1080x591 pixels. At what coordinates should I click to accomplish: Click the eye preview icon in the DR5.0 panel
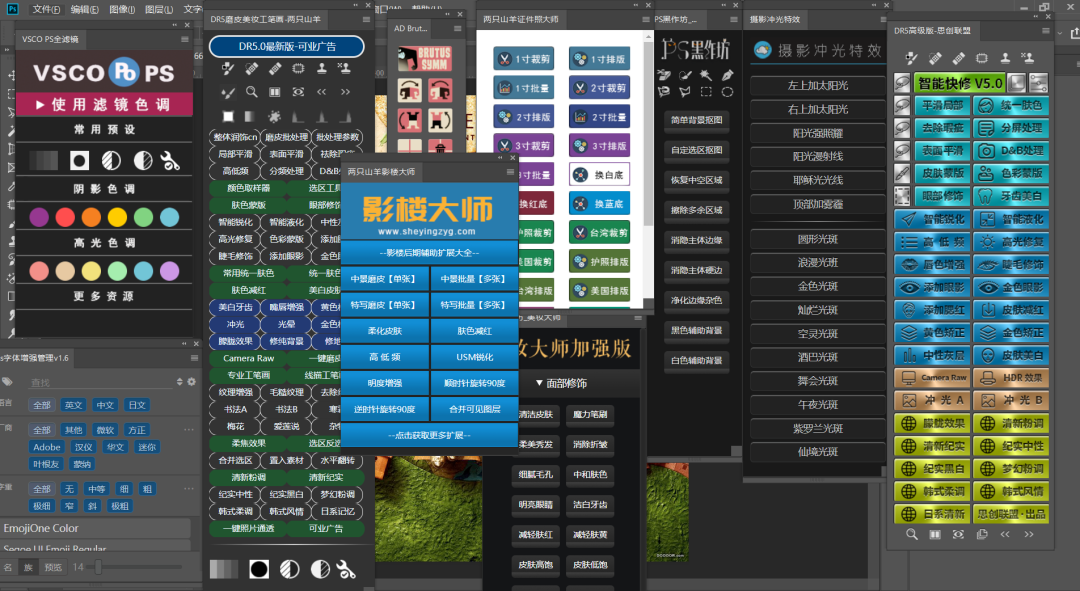pos(298,92)
